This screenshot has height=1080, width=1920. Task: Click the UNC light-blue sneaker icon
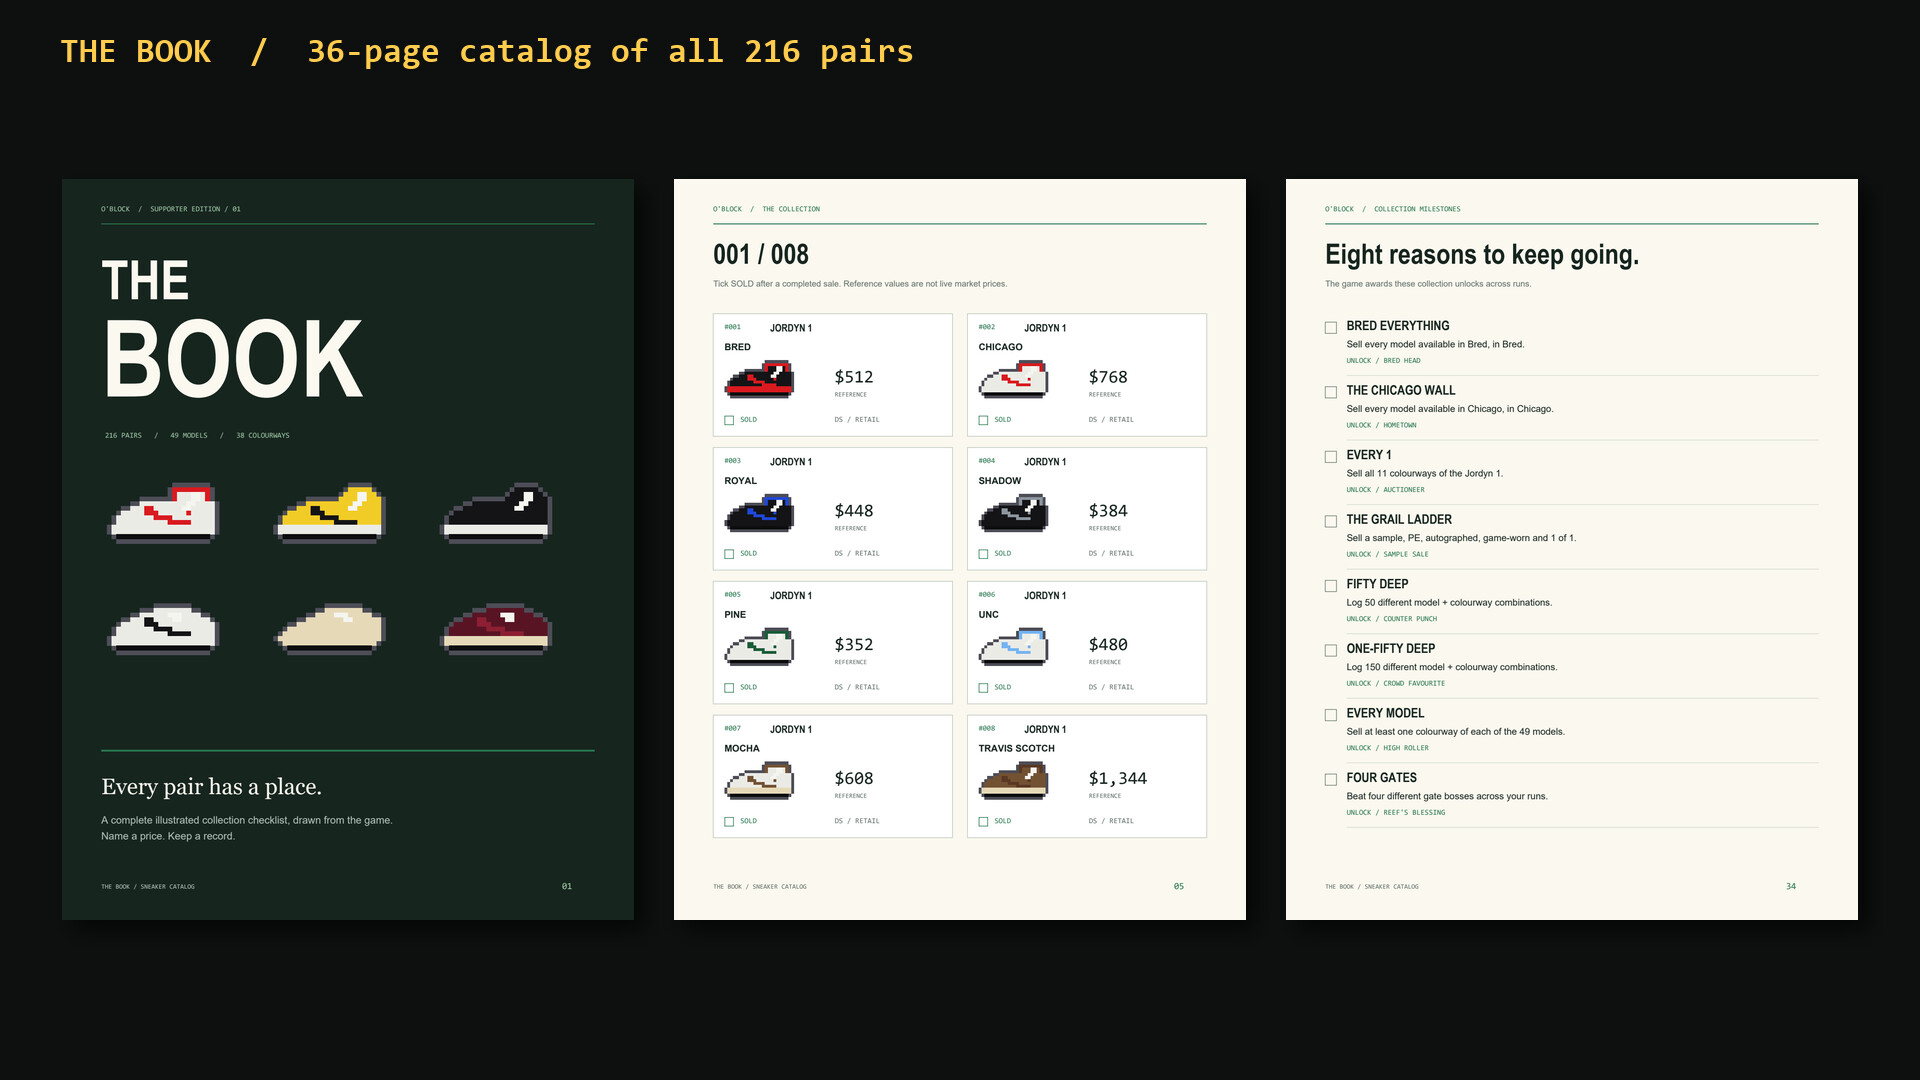coord(1013,648)
